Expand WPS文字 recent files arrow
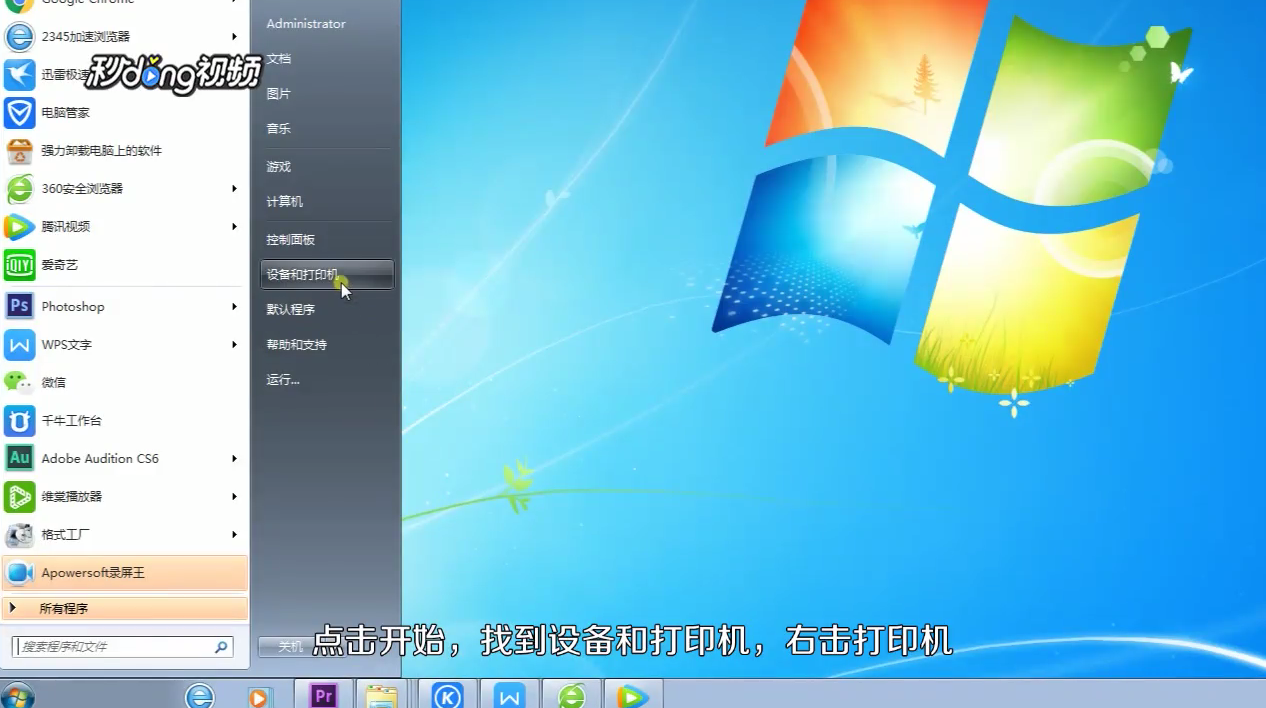The width and height of the screenshot is (1266, 708). coord(235,345)
